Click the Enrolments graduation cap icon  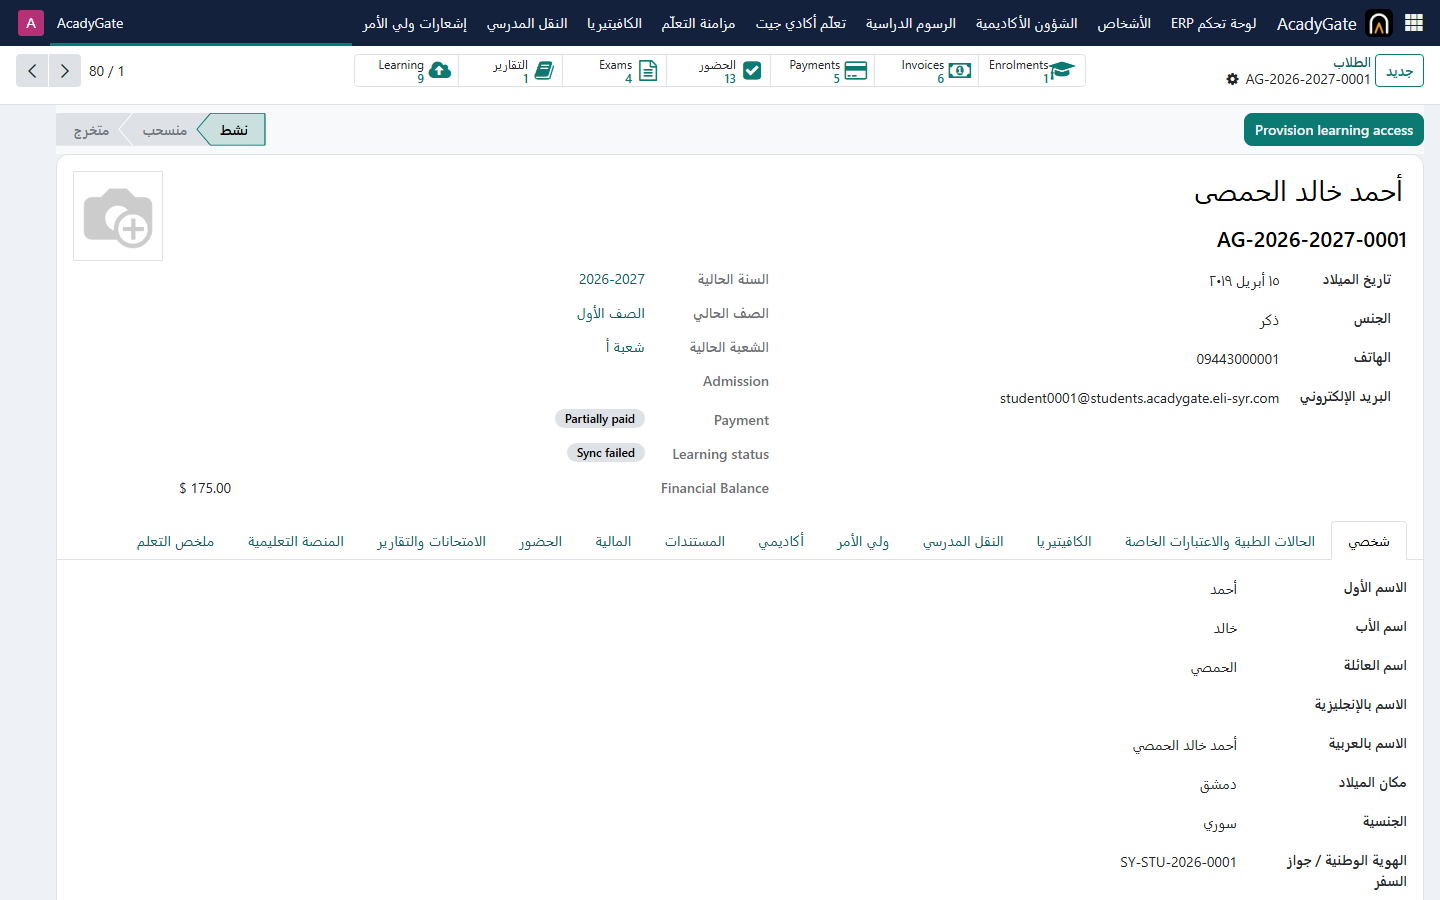pos(1062,70)
